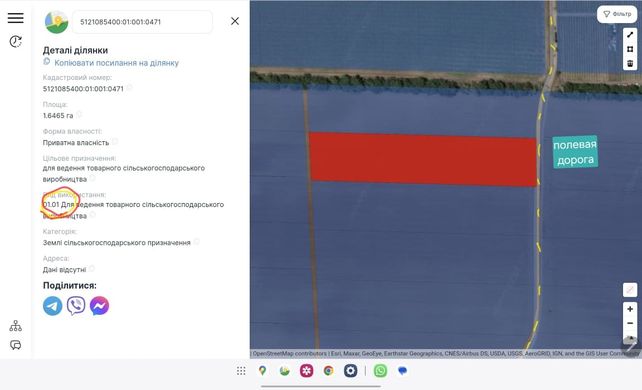This screenshot has height=390, width=642.
Task: Open the Фільтр filter button
Action: point(617,14)
